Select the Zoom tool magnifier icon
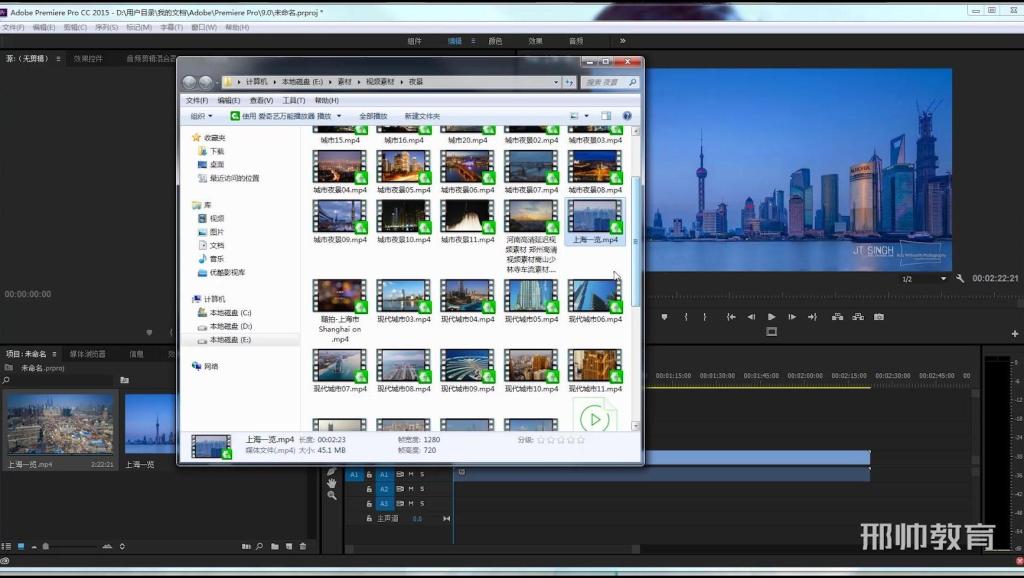 (x=332, y=496)
